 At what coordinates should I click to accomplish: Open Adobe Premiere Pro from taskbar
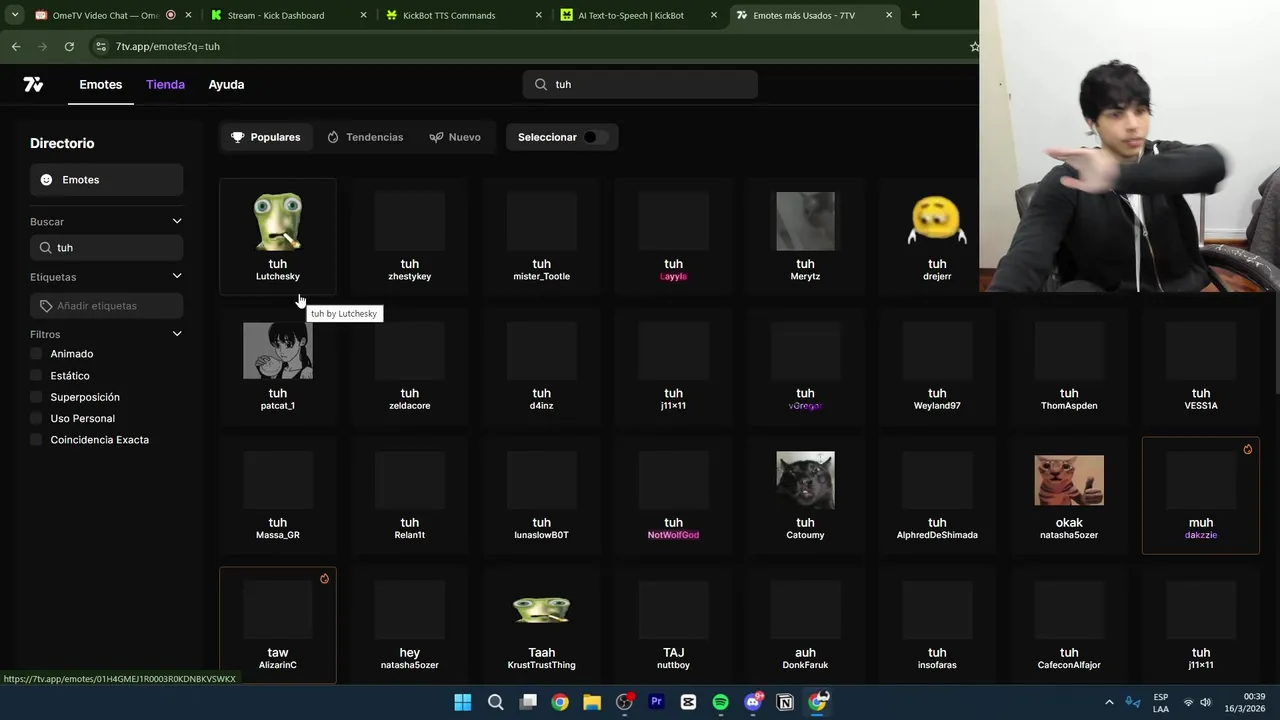656,702
